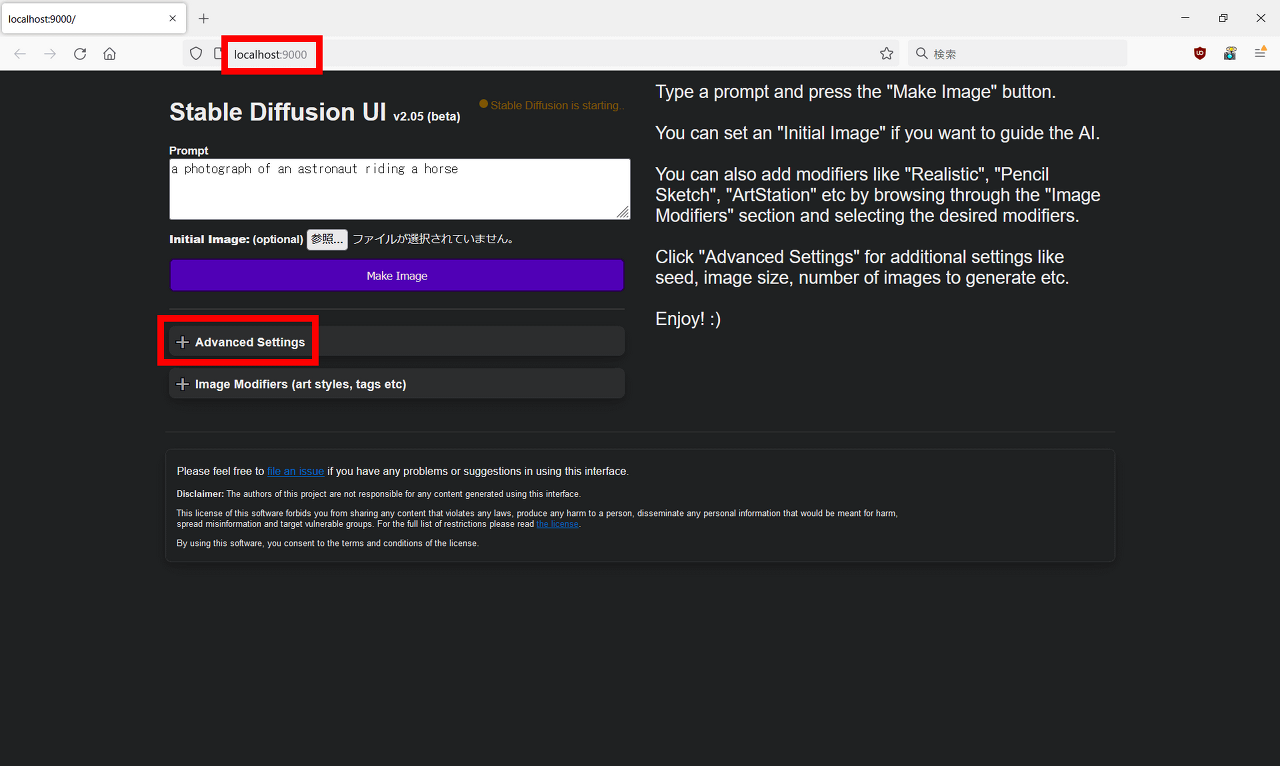Close the localhost:9000 tab
The image size is (1280, 766).
pos(172,18)
